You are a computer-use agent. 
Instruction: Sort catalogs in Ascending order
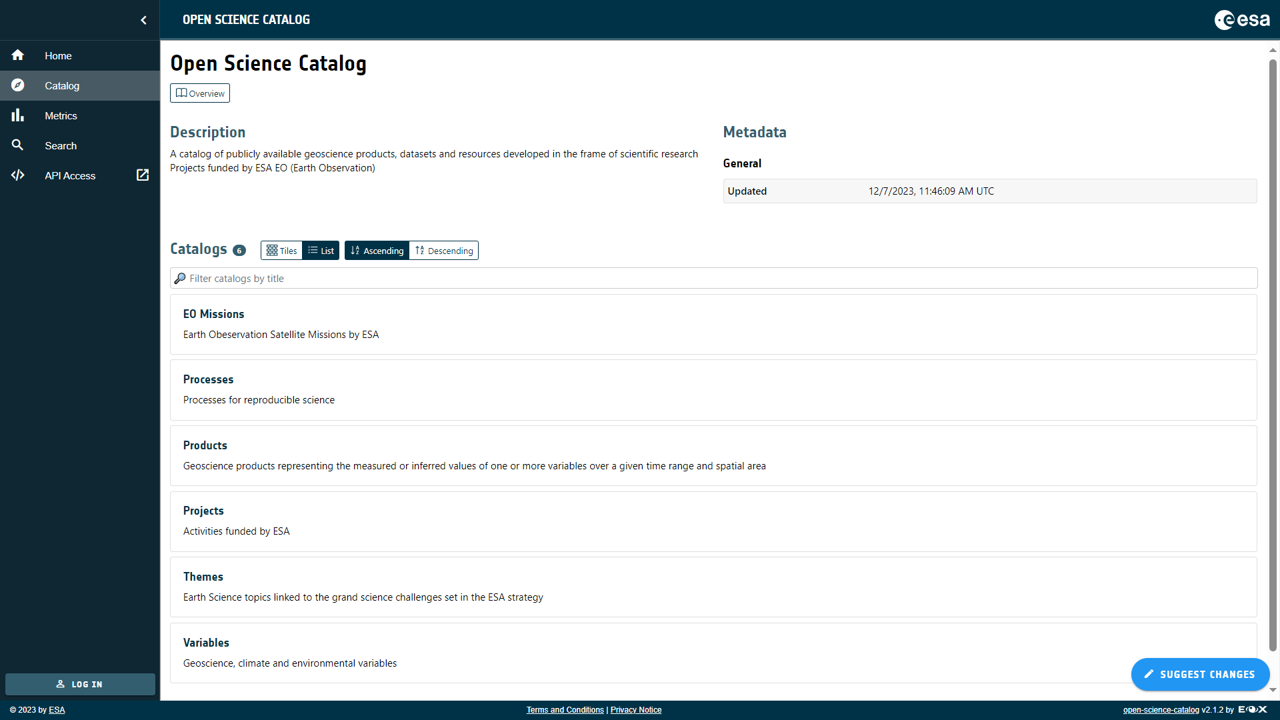pos(377,251)
